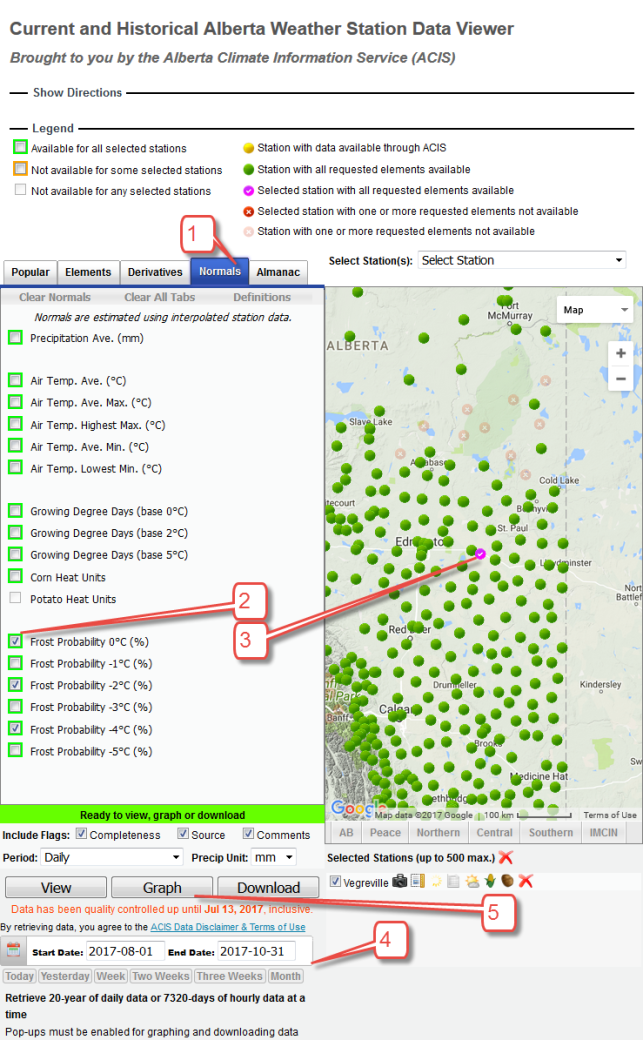
Task: Click the Start Date field
Action: point(124,951)
